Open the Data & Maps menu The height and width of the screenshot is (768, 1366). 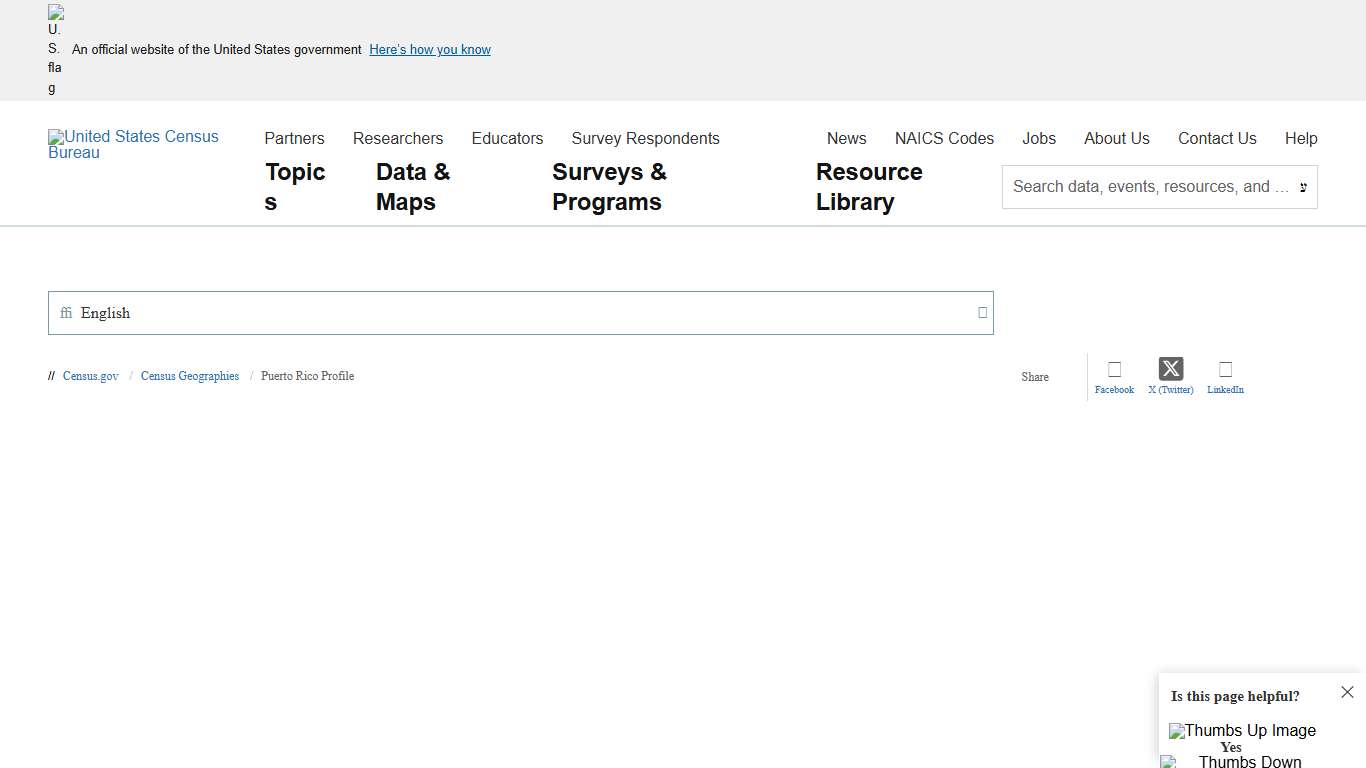(x=413, y=187)
